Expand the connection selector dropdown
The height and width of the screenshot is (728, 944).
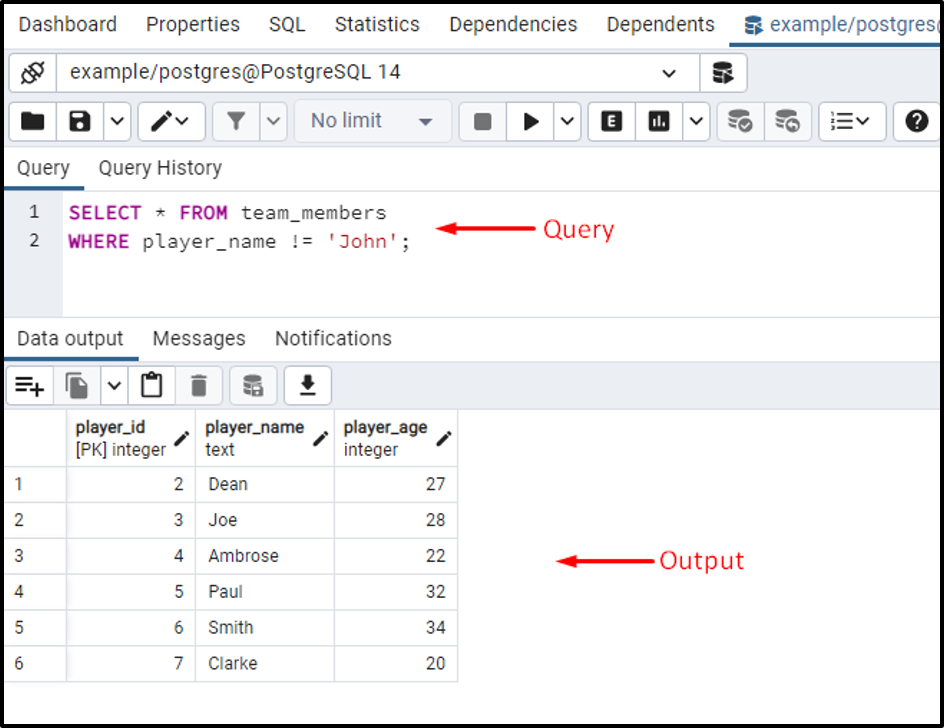click(671, 72)
